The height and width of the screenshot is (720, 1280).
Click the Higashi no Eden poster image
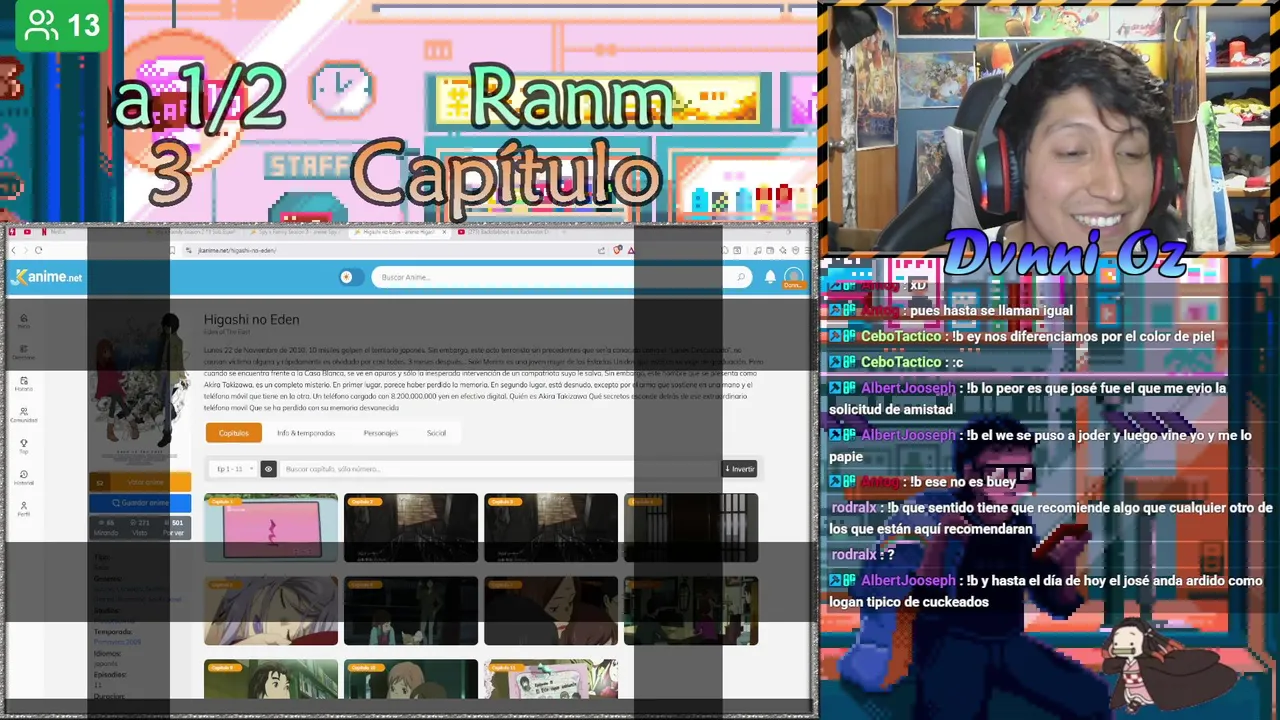tap(140, 389)
